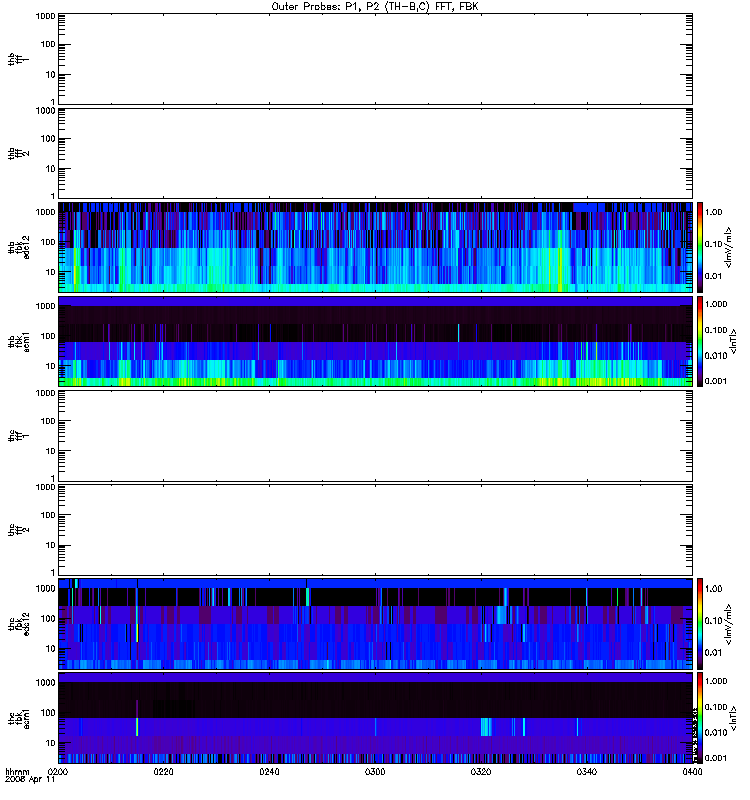Select the 0340 time axis label
The height and width of the screenshot is (800, 750).
click(x=587, y=772)
